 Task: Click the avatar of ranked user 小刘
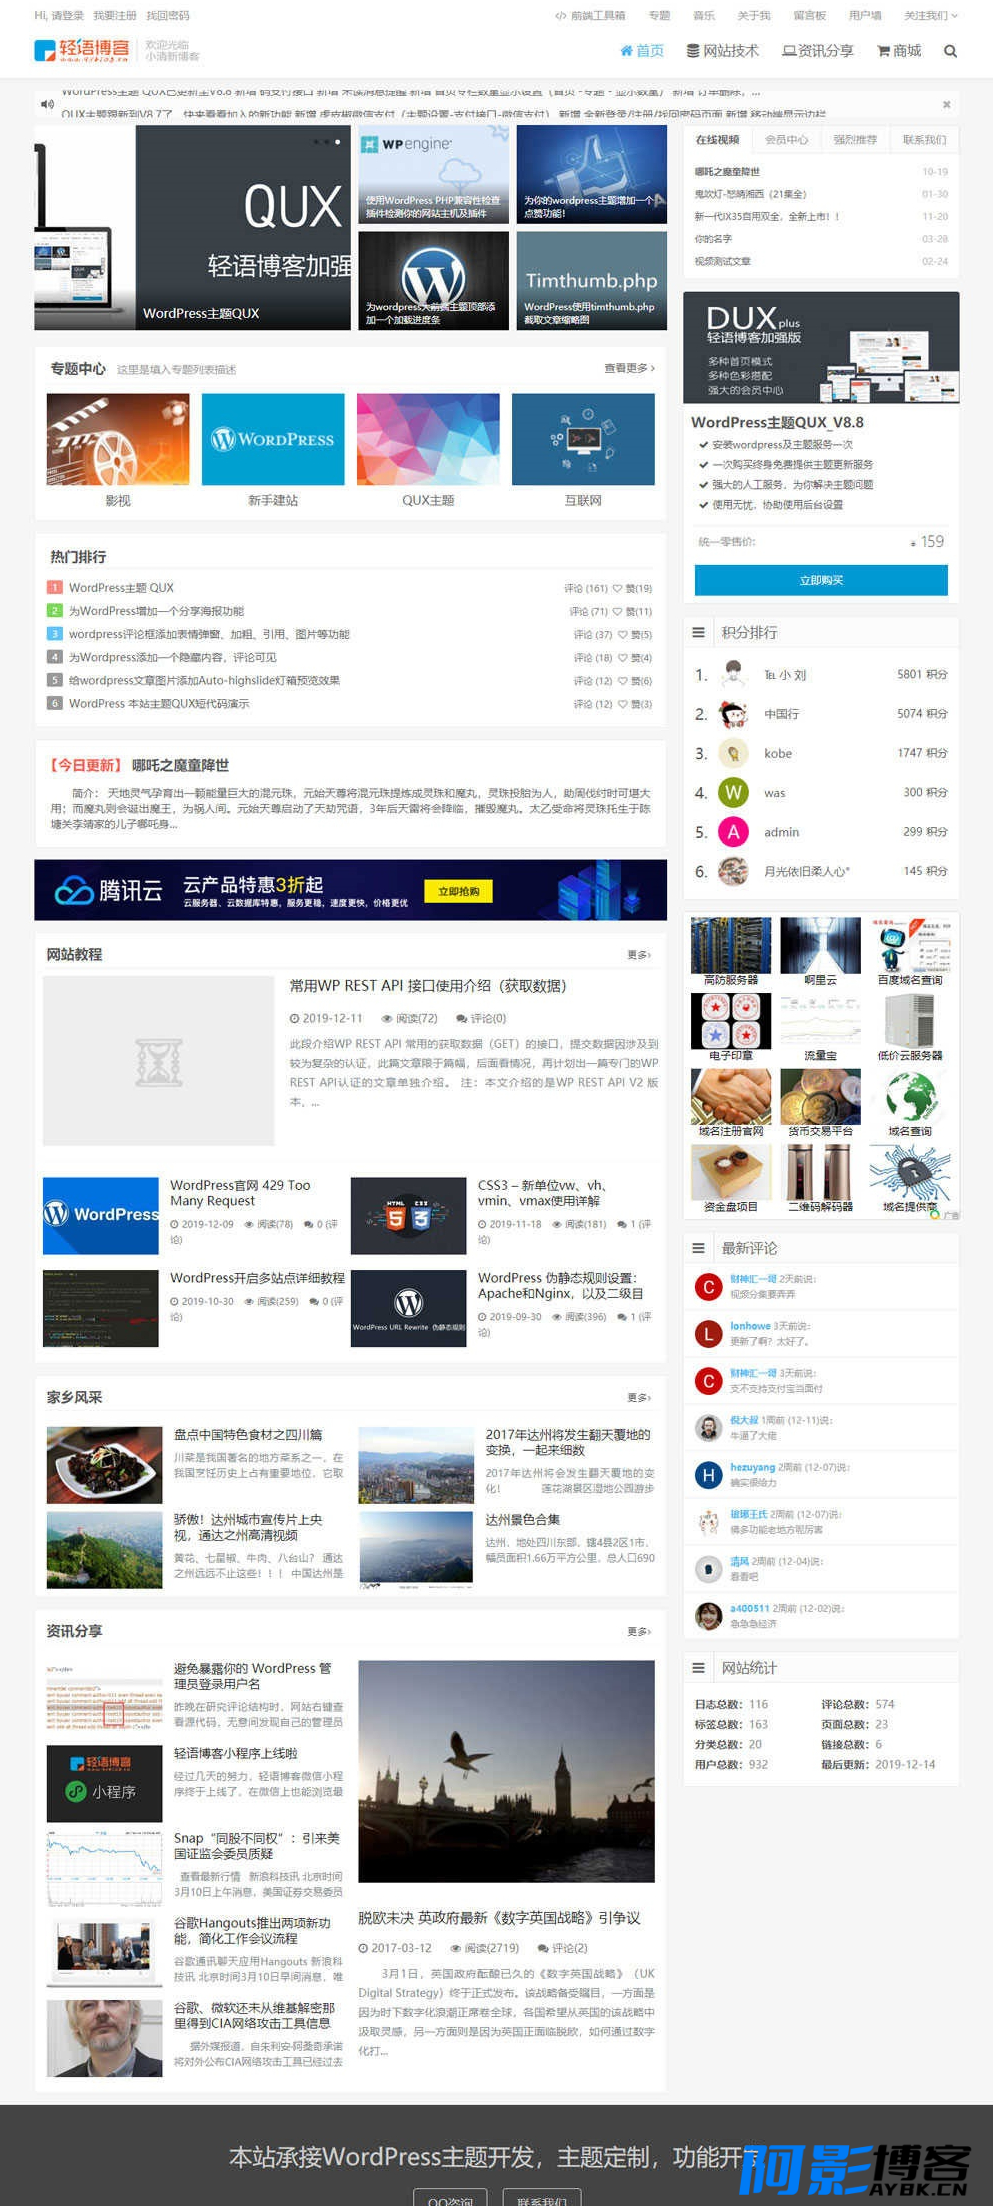(733, 674)
